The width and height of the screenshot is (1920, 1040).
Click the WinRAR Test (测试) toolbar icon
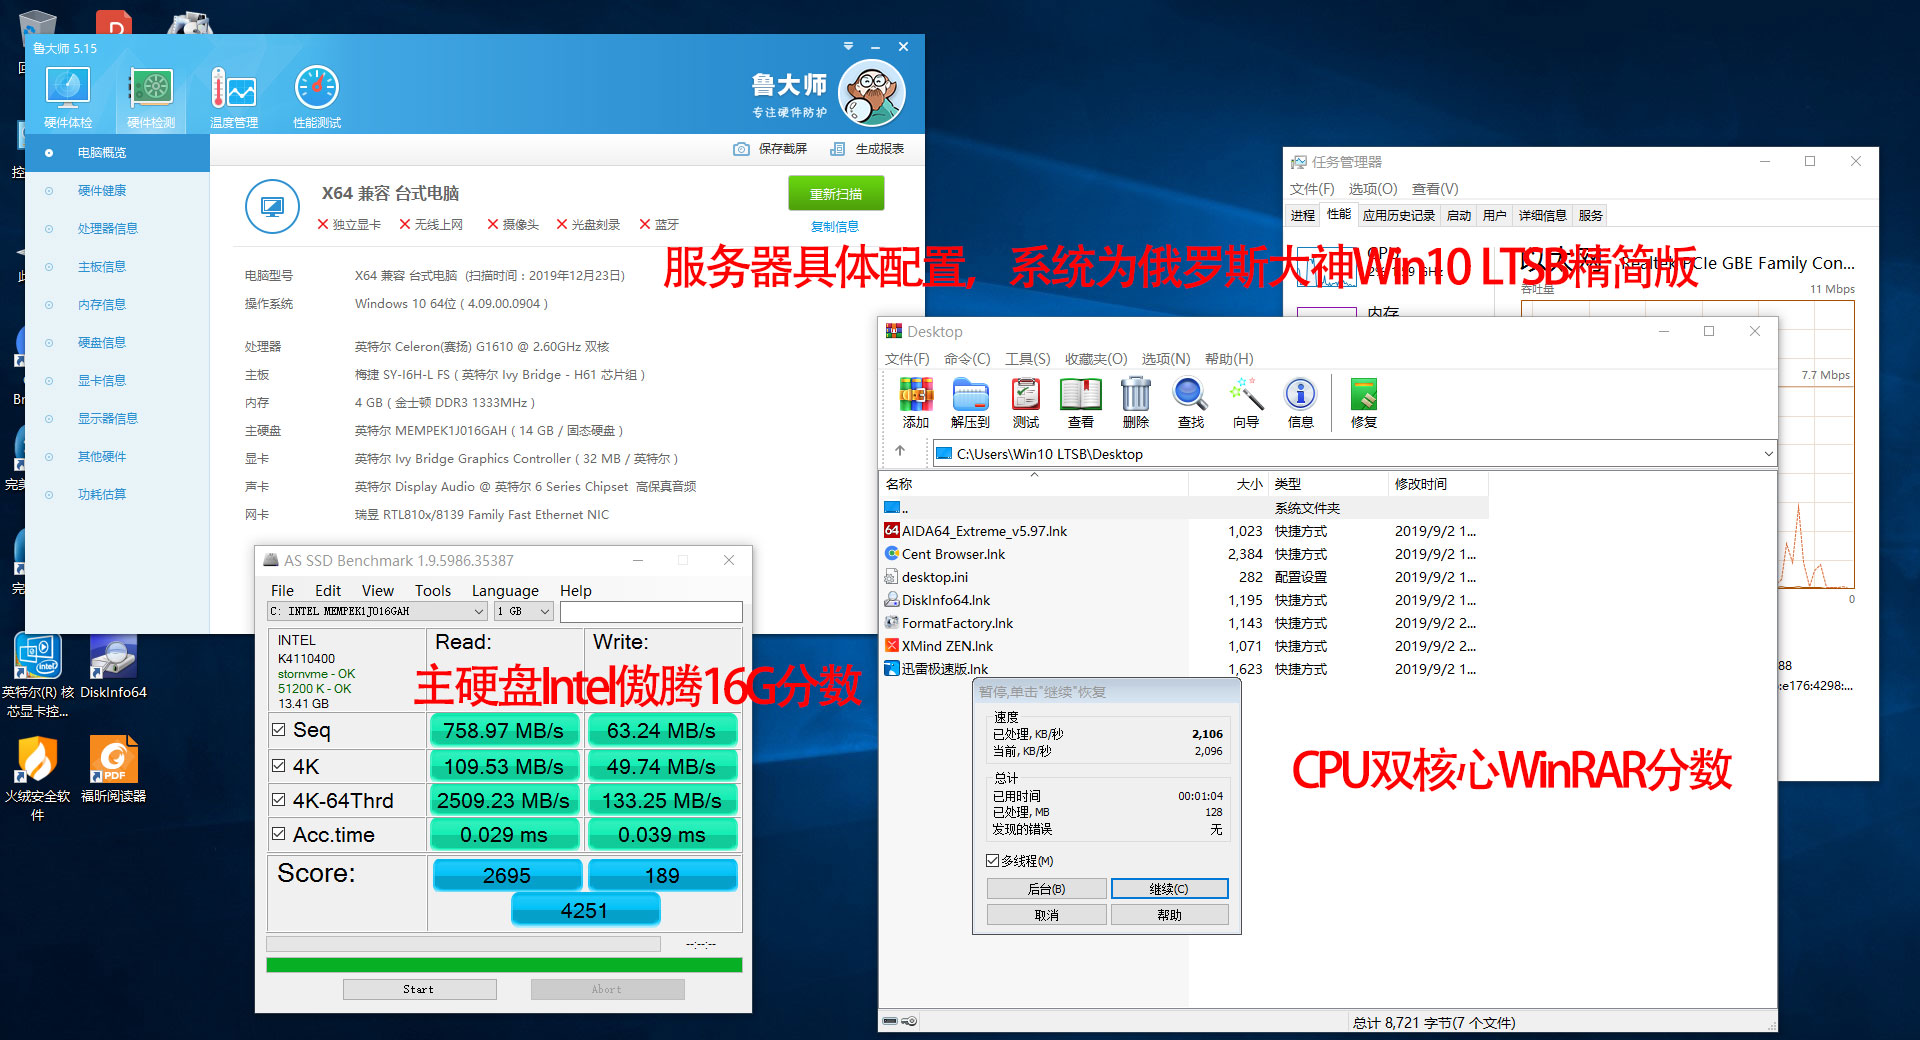click(1025, 402)
